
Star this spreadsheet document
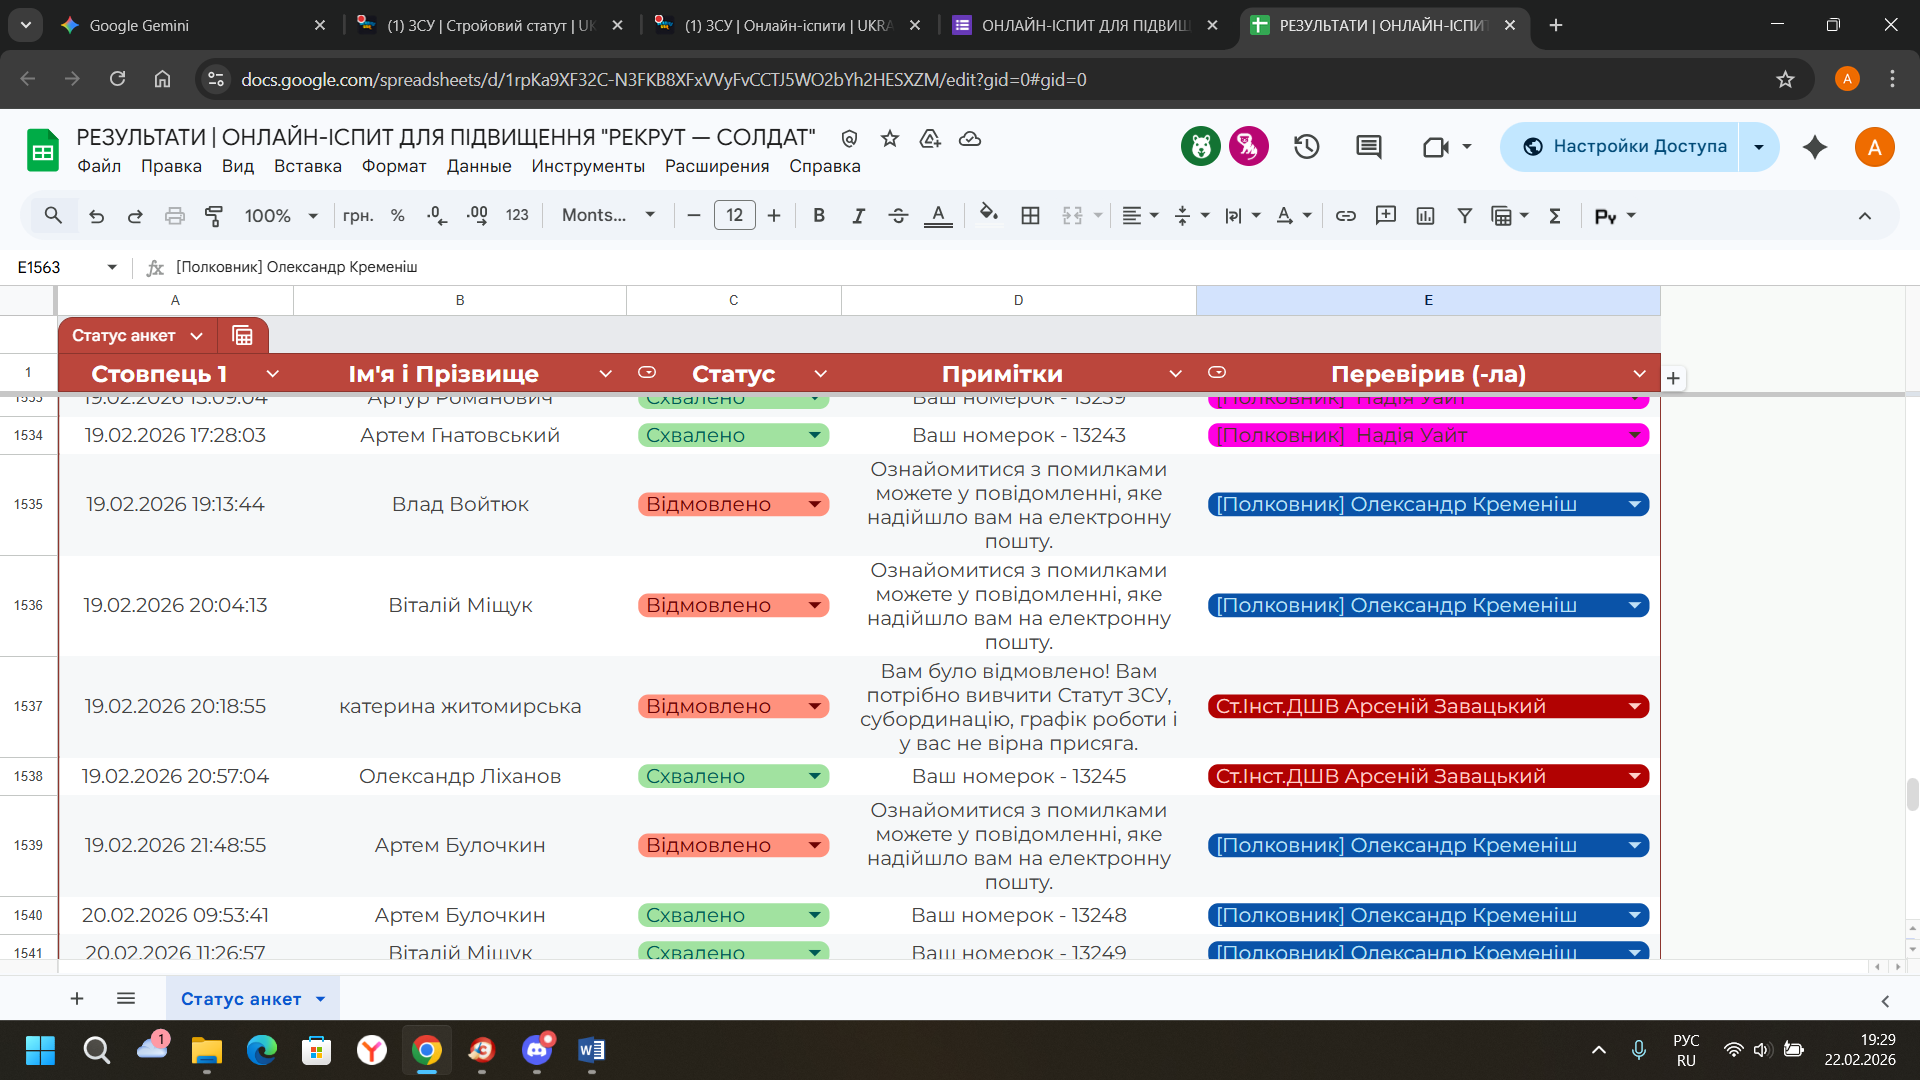click(x=890, y=138)
